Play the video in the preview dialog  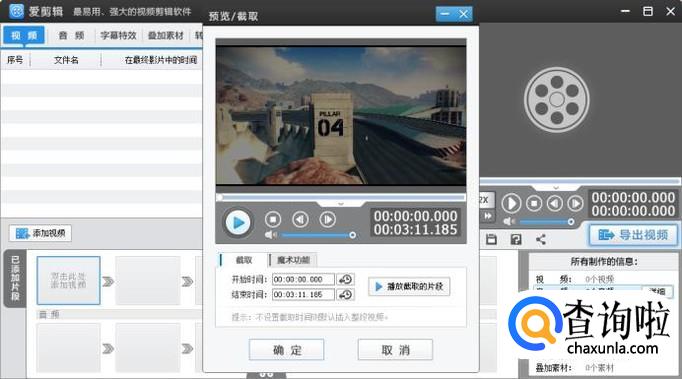point(238,222)
